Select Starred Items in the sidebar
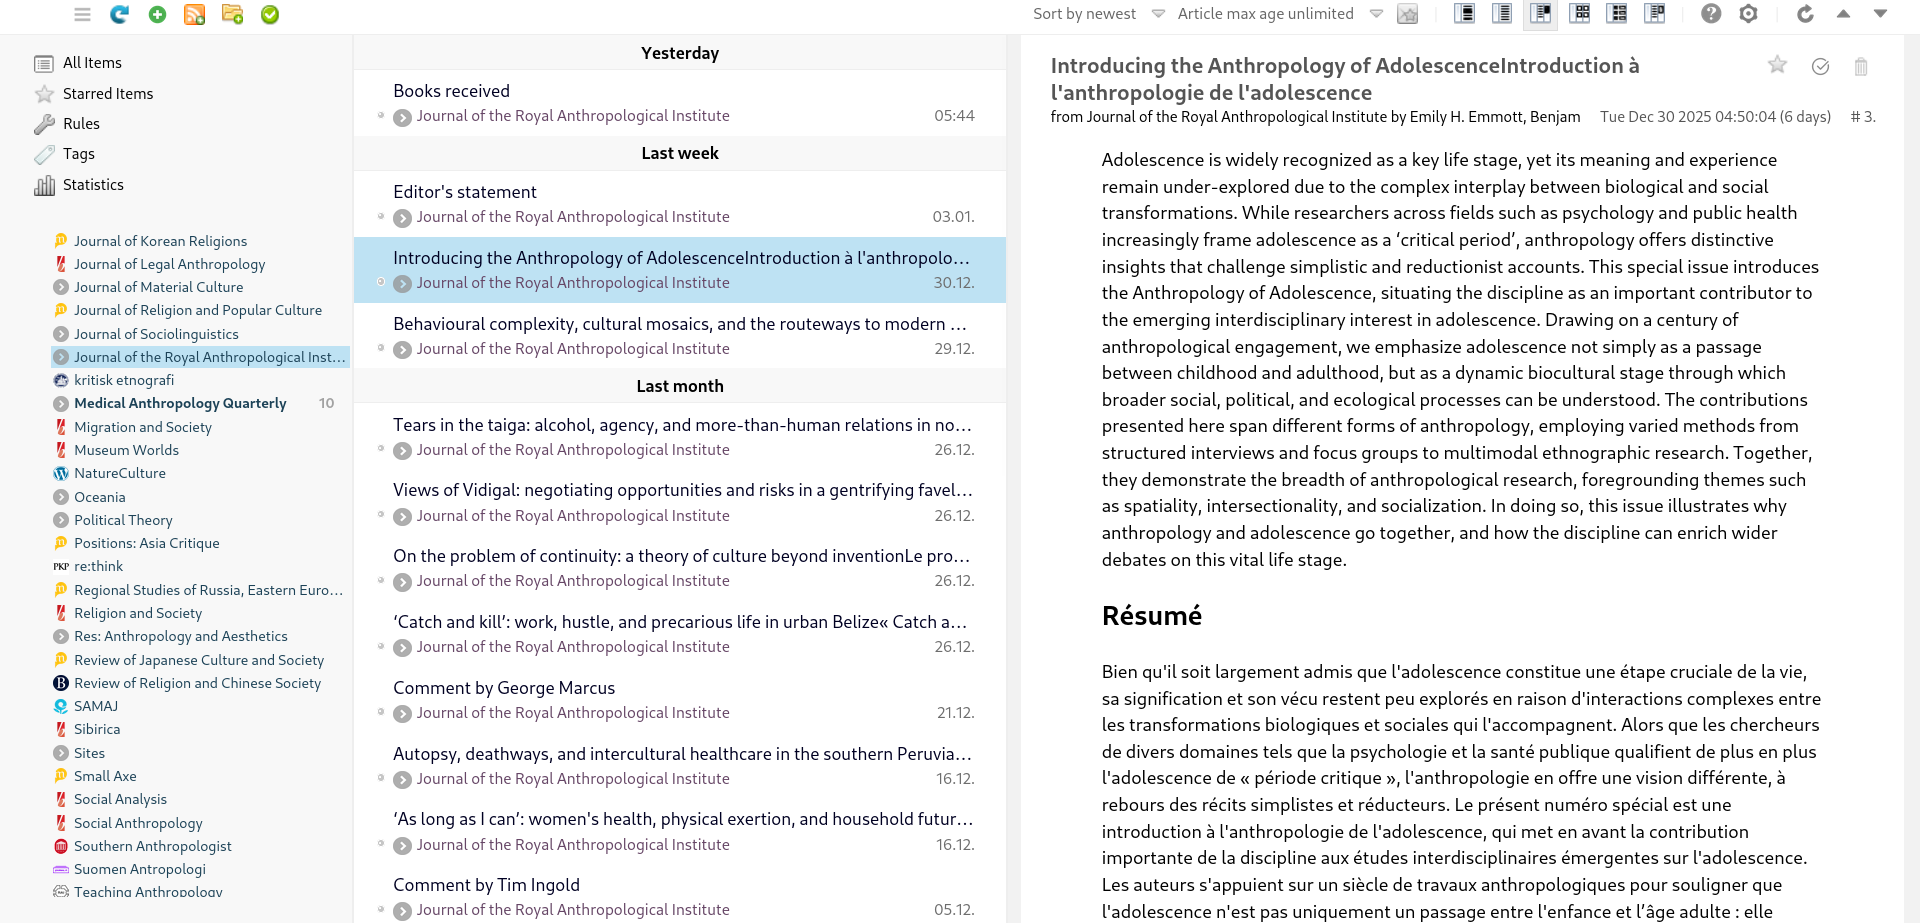Screen dimensions: 1920x923 pos(108,94)
